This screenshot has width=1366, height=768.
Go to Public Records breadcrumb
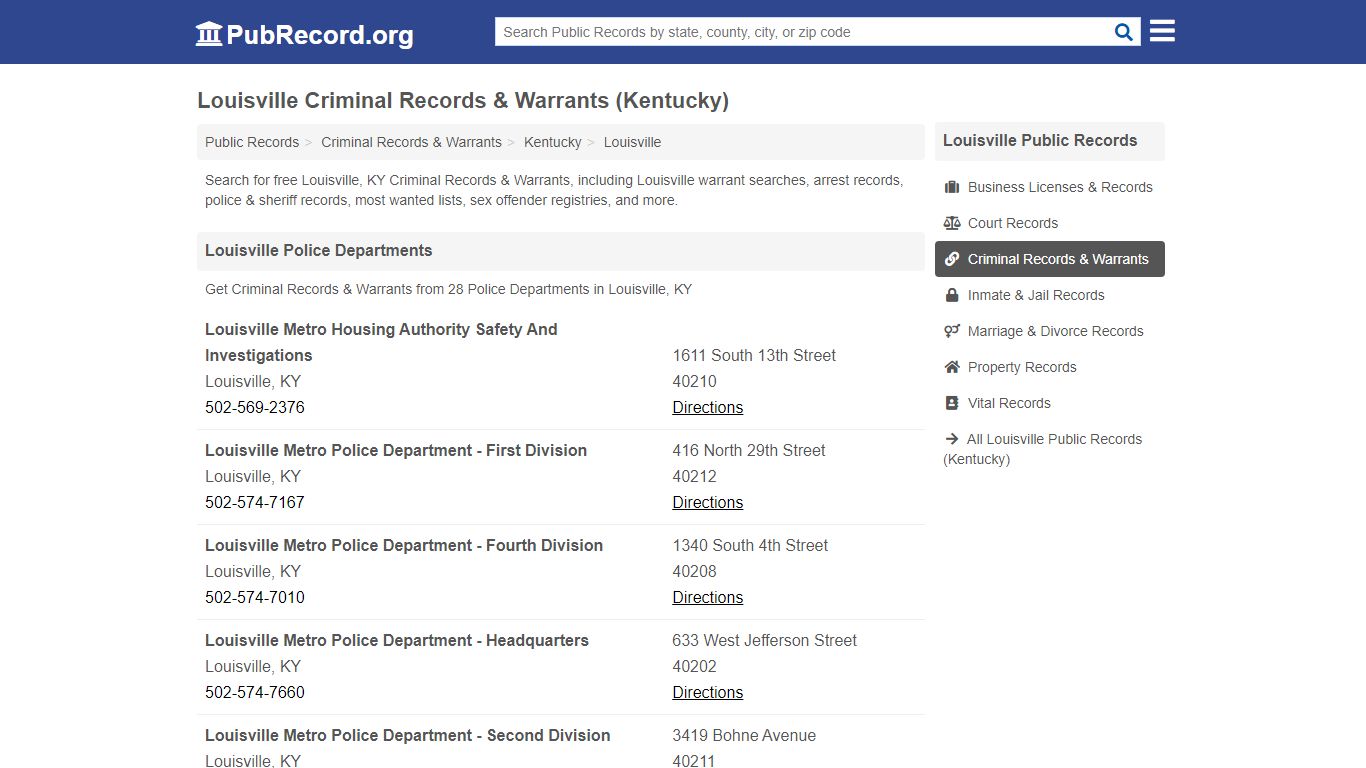point(252,142)
